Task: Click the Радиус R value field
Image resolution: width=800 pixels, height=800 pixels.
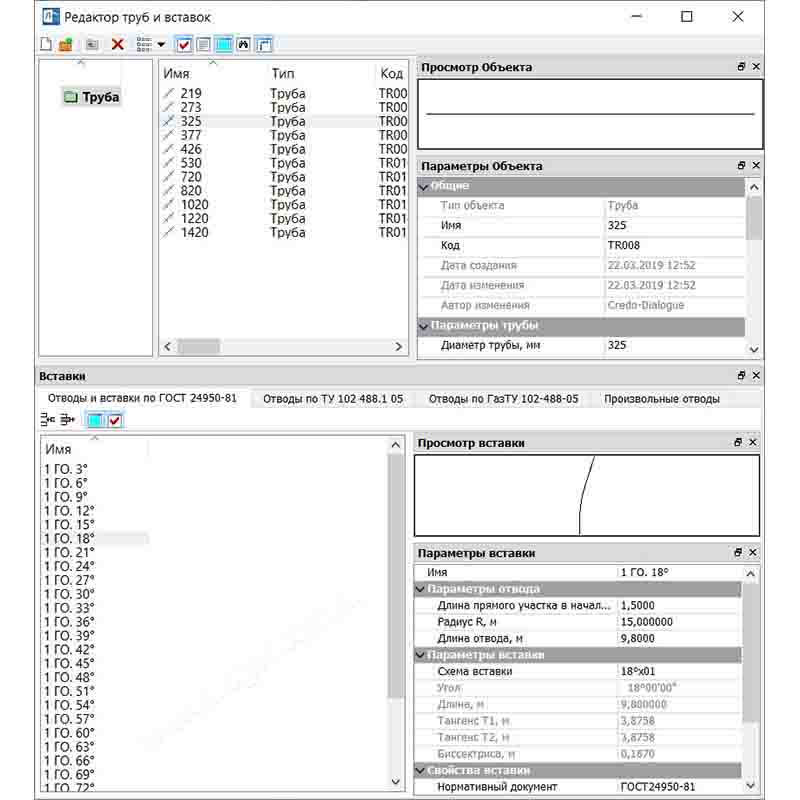Action: [680, 622]
